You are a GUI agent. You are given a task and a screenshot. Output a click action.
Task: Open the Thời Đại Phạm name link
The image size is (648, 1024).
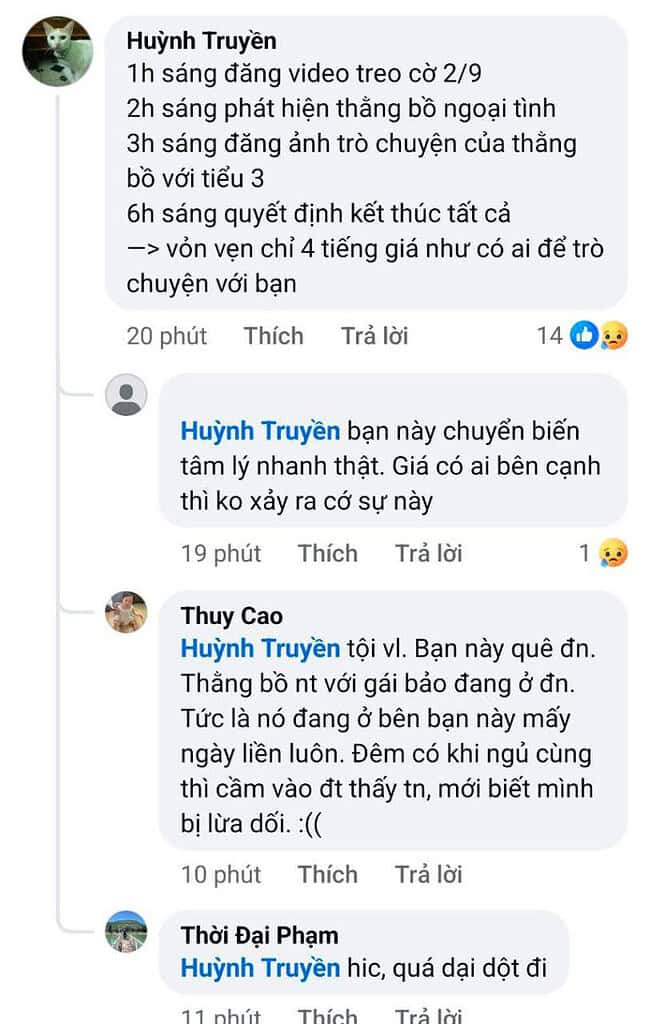pyautogui.click(x=259, y=936)
